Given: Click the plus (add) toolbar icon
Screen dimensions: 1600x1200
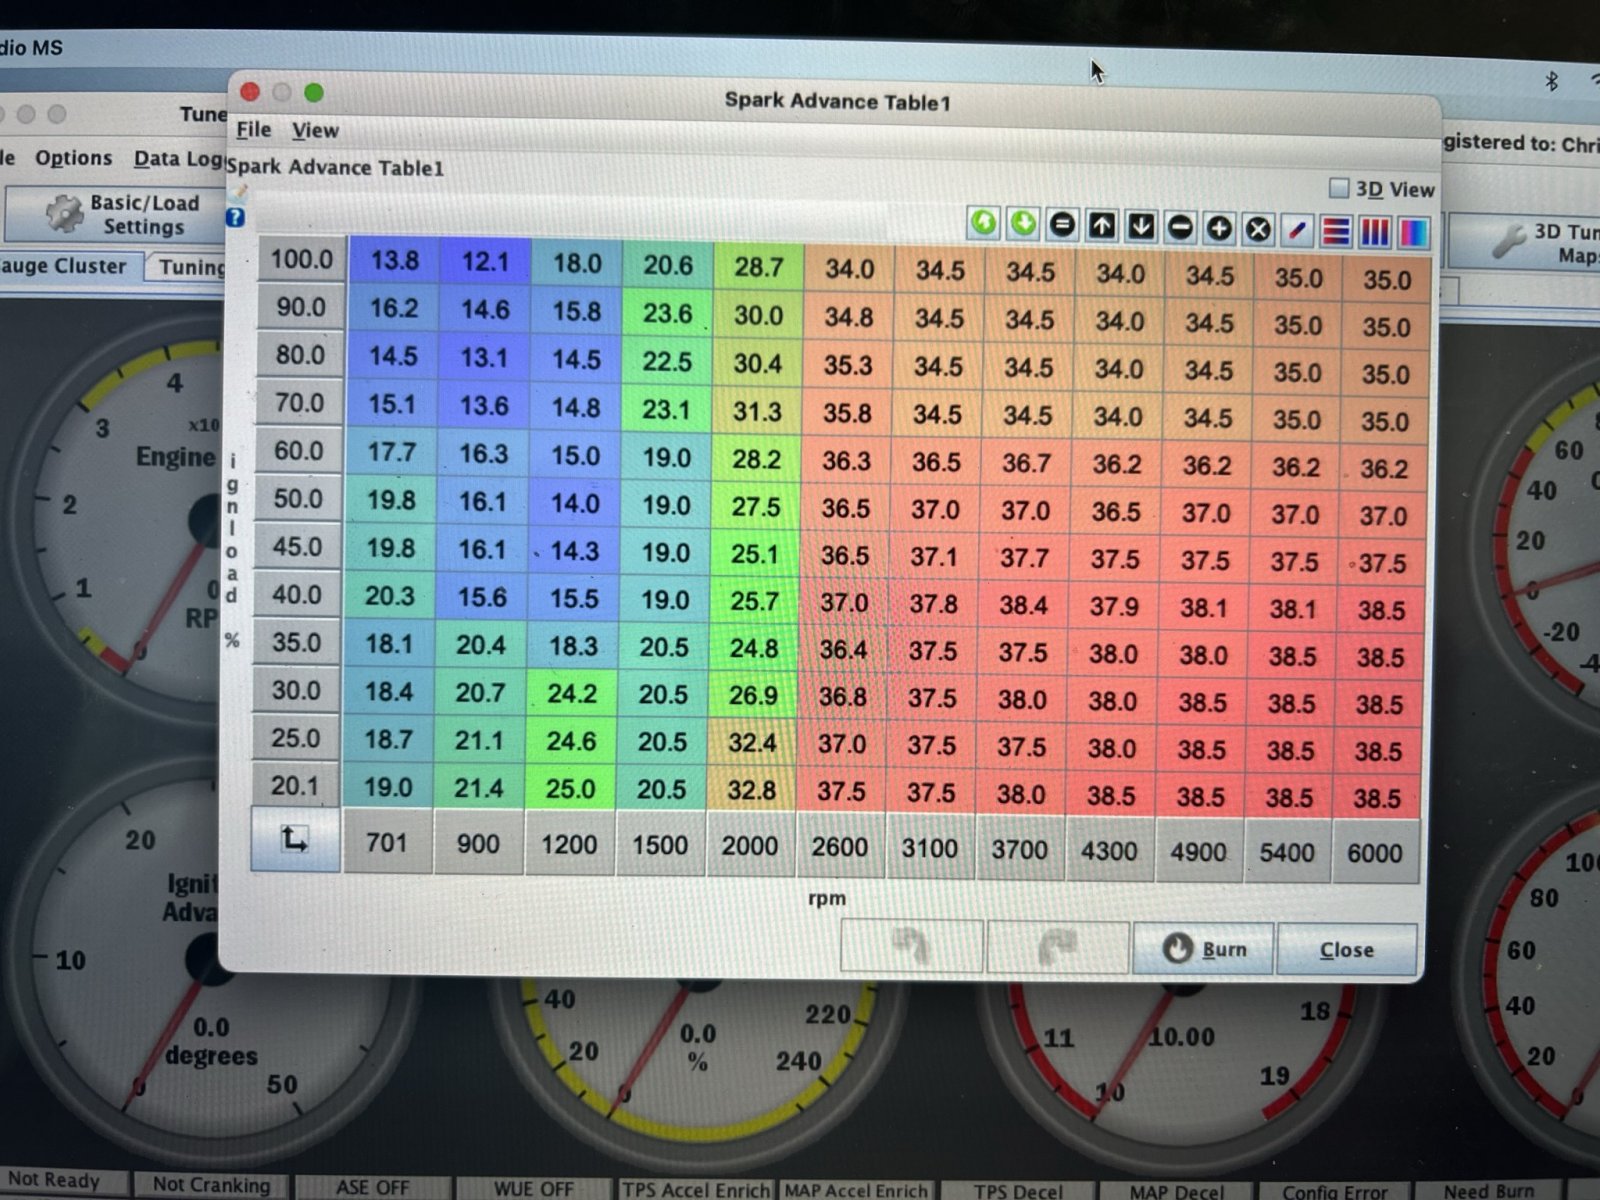Looking at the screenshot, I should pyautogui.click(x=1219, y=229).
